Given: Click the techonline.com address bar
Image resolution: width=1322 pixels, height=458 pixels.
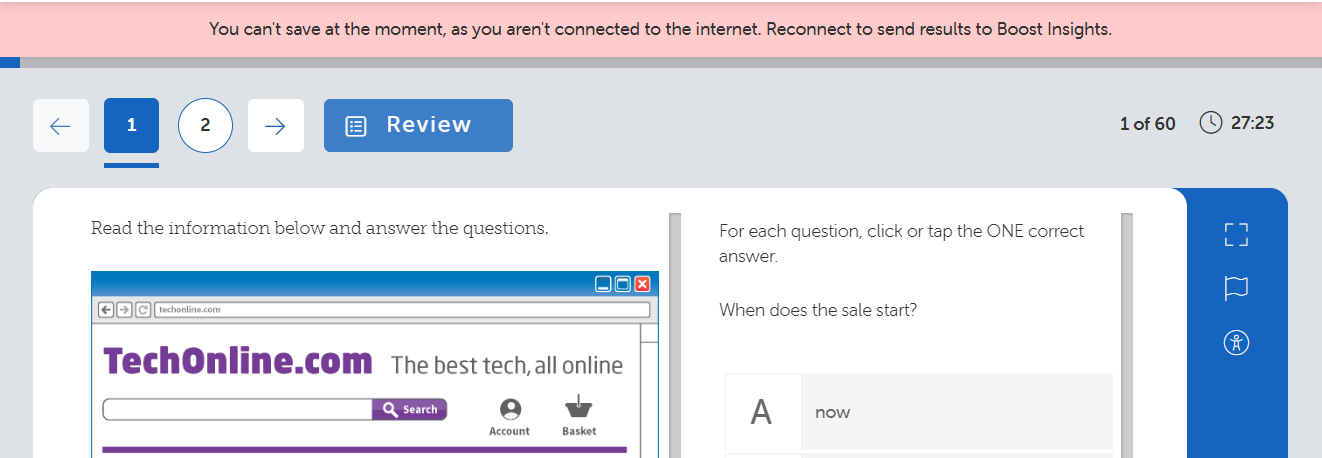Looking at the screenshot, I should tap(400, 310).
